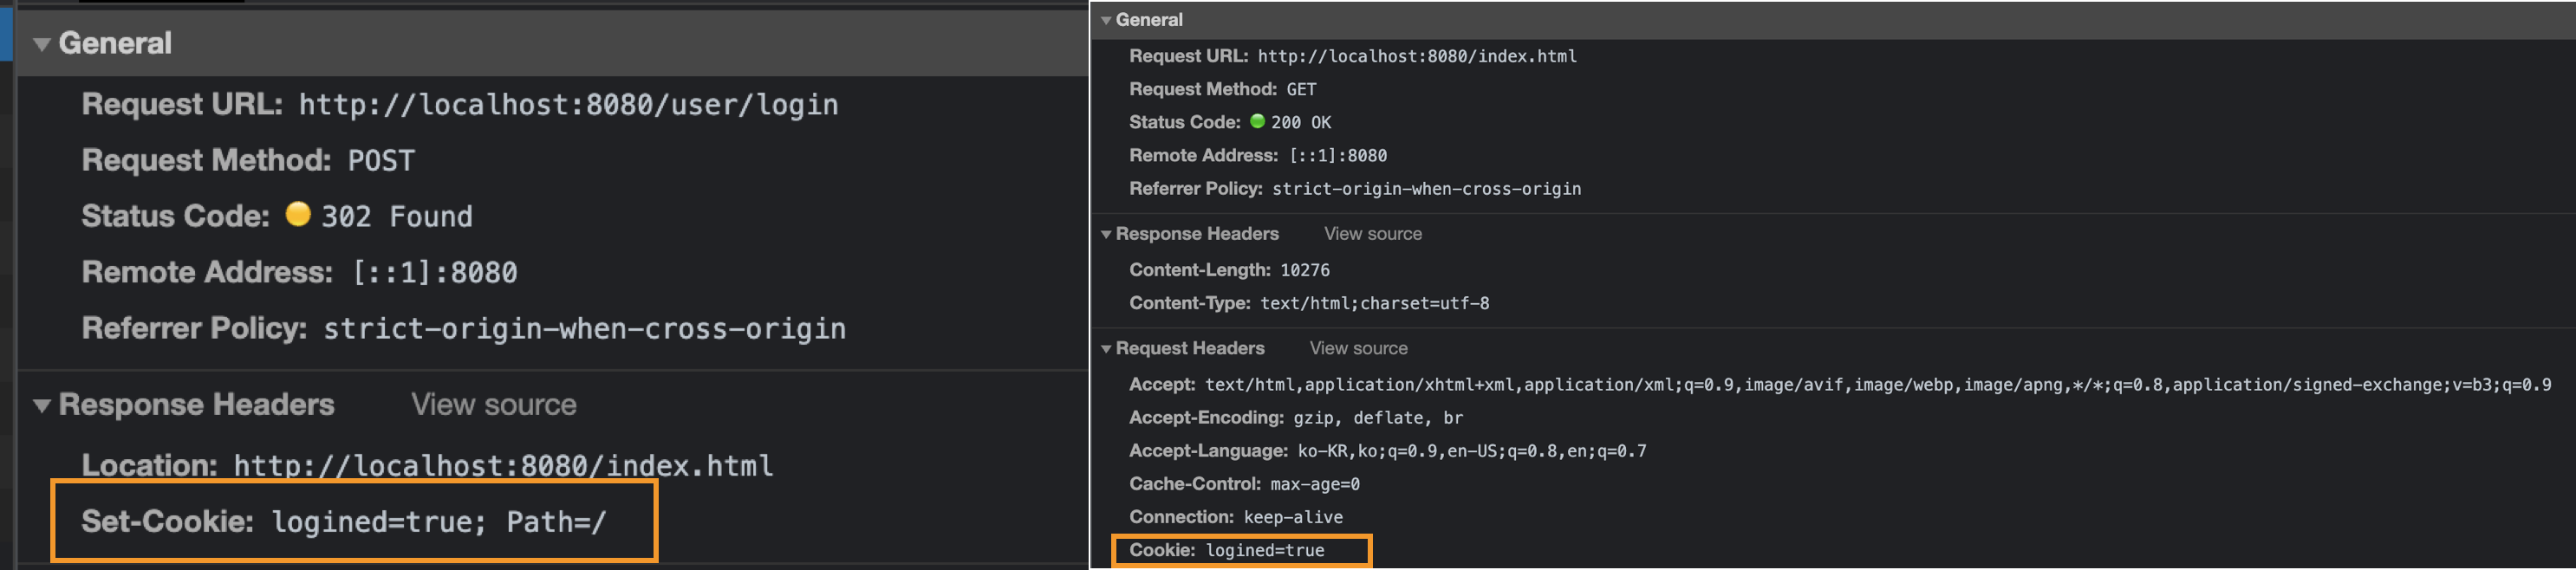This screenshot has width=2576, height=570.
Task: Collapse the Request Headers section
Action: (1106, 349)
